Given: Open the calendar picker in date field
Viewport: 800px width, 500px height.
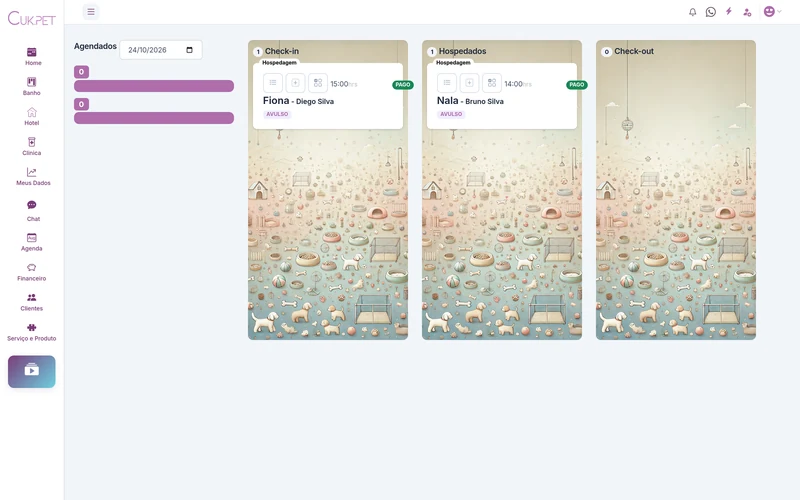Looking at the screenshot, I should (x=189, y=50).
